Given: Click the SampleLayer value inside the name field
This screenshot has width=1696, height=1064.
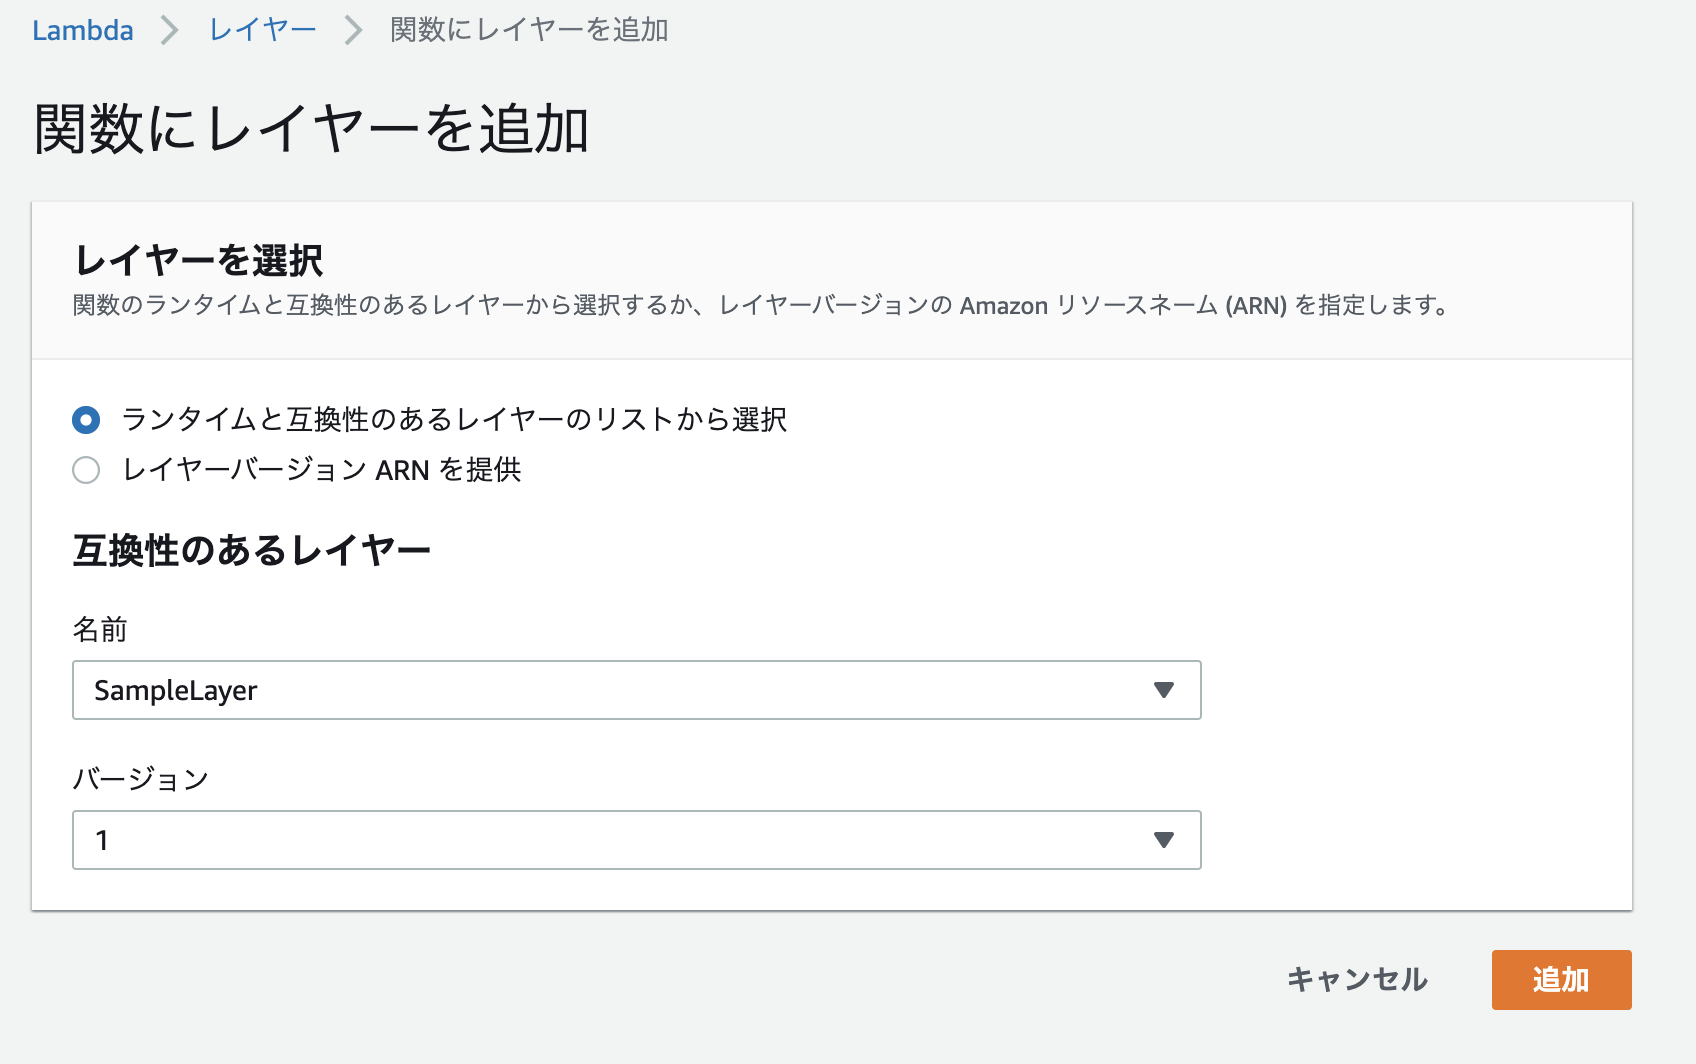Looking at the screenshot, I should click(176, 689).
